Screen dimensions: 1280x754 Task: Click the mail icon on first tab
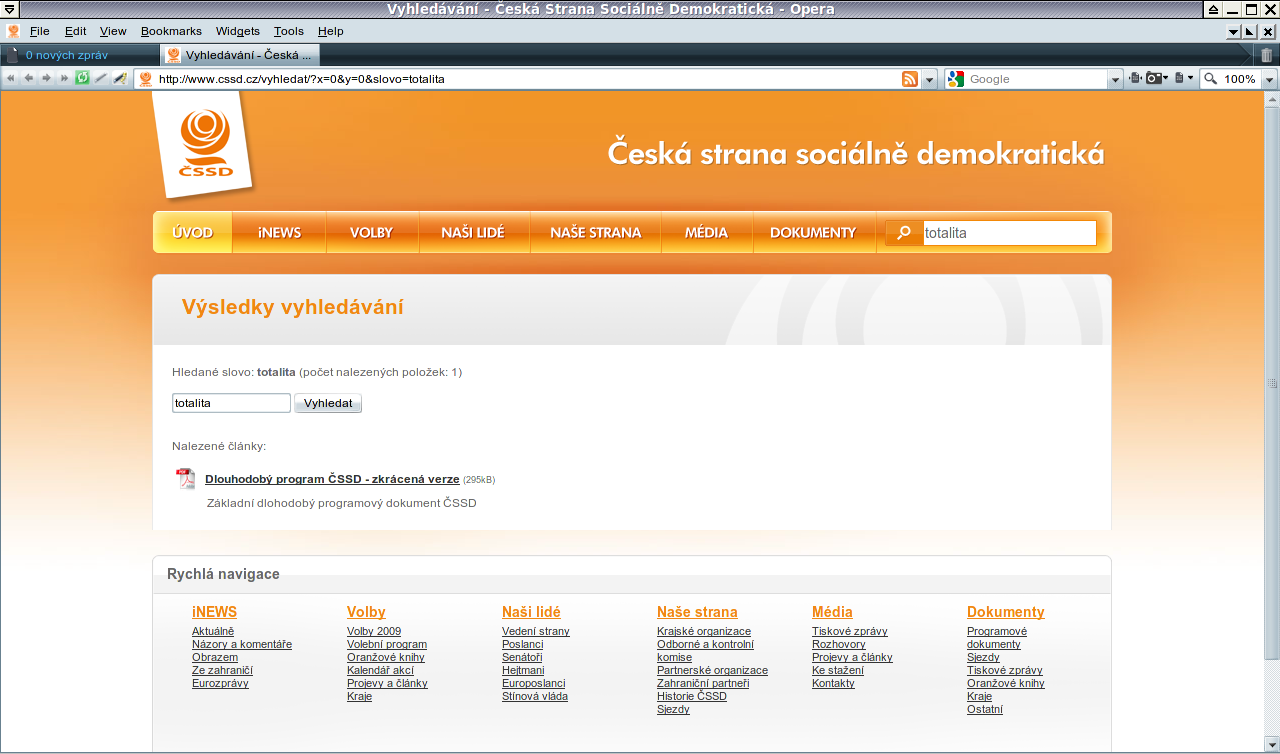[x=11, y=55]
